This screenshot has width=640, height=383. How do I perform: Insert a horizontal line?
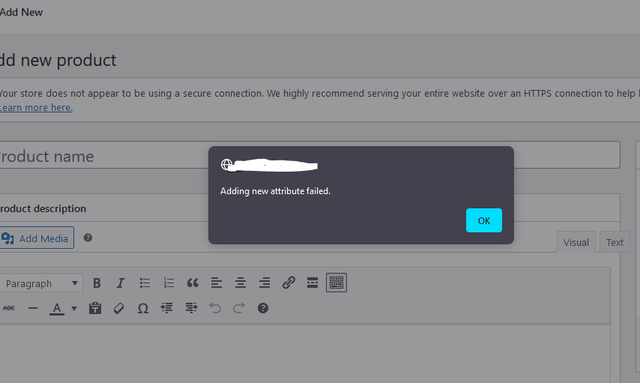[x=33, y=308]
